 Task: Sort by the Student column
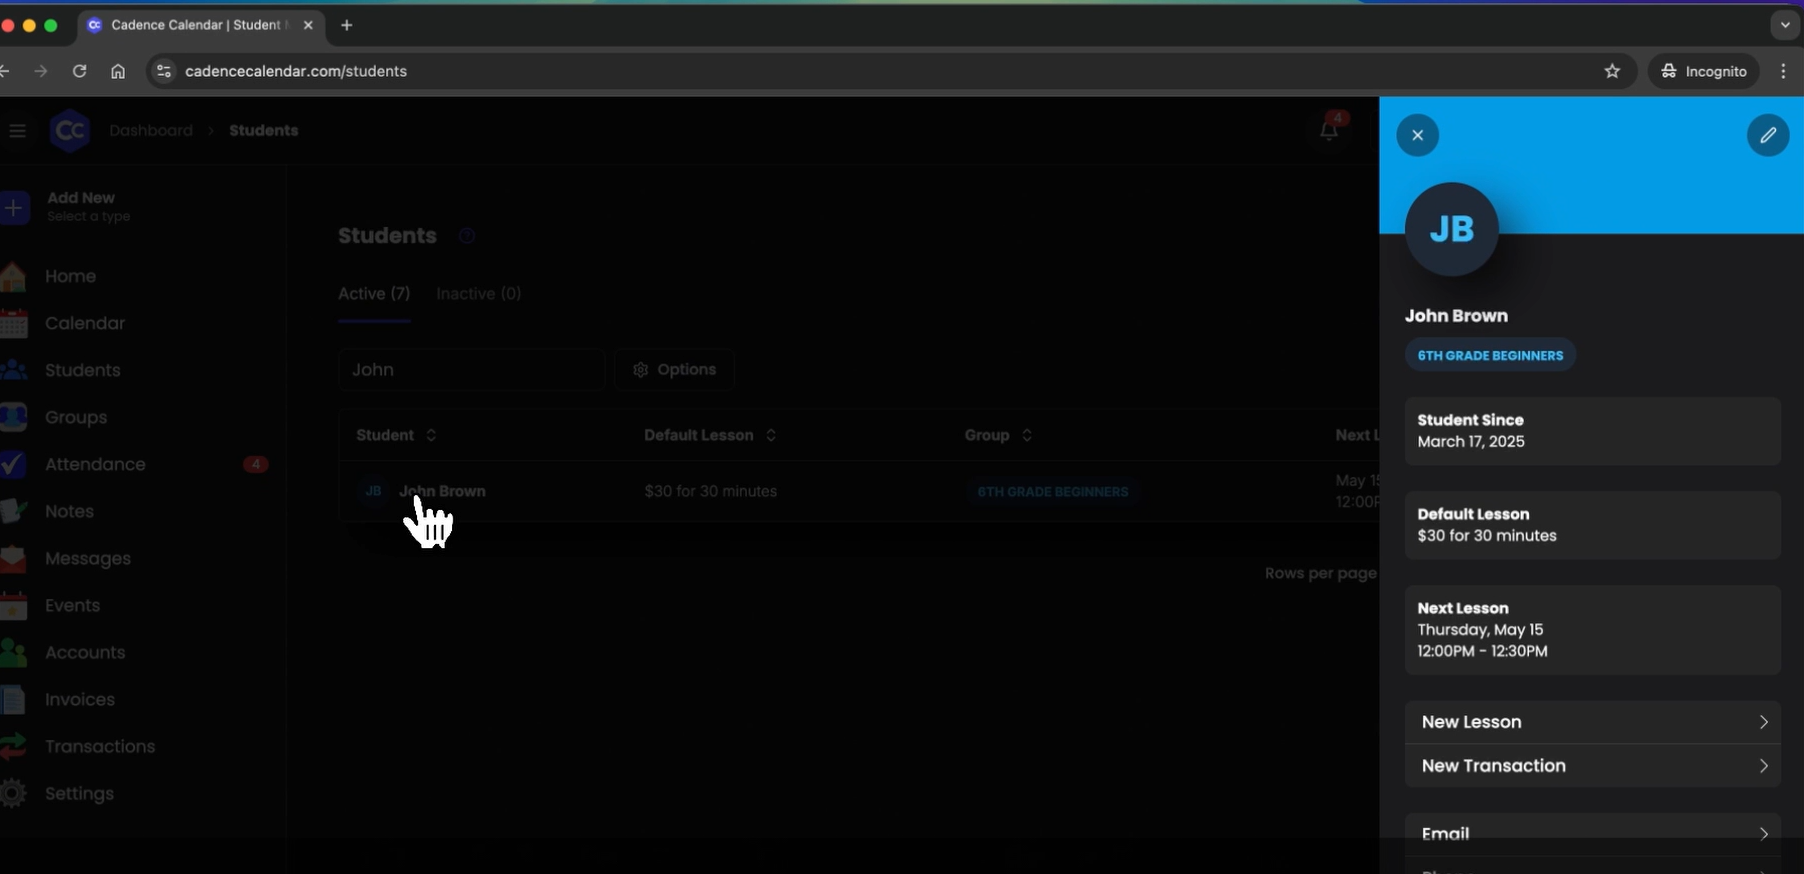(396, 435)
